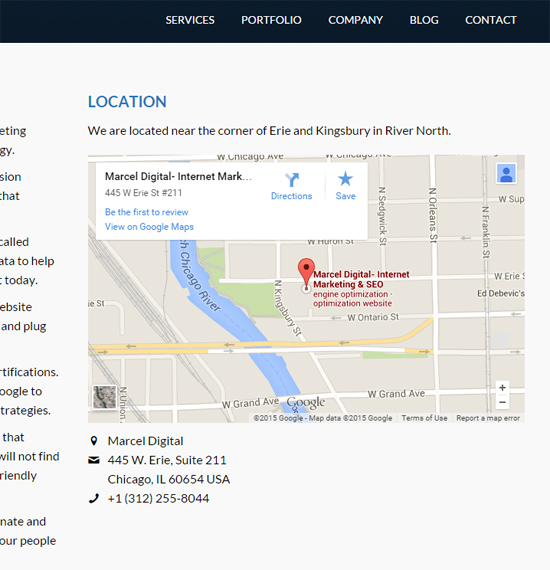550x570 pixels.
Task: Open the Portfolio menu item
Action: click(271, 20)
